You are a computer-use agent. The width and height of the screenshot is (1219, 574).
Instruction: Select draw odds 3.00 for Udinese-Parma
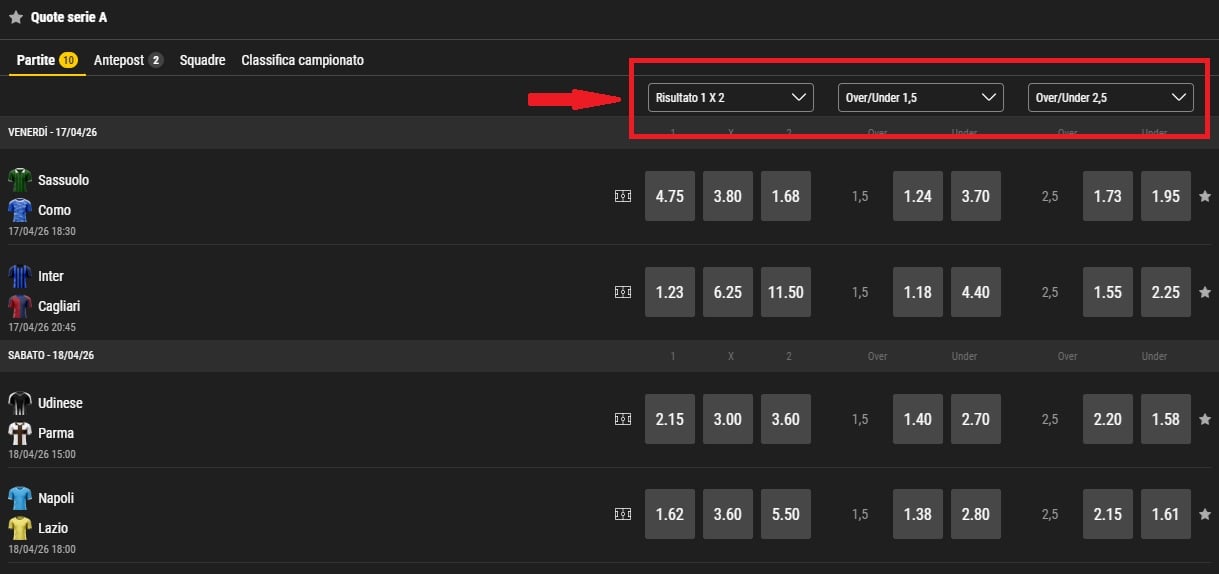(728, 419)
